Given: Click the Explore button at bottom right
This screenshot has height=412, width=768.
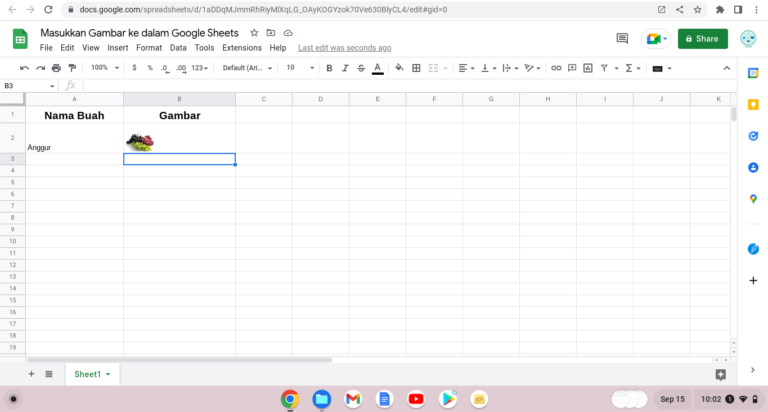Looking at the screenshot, I should point(720,375).
